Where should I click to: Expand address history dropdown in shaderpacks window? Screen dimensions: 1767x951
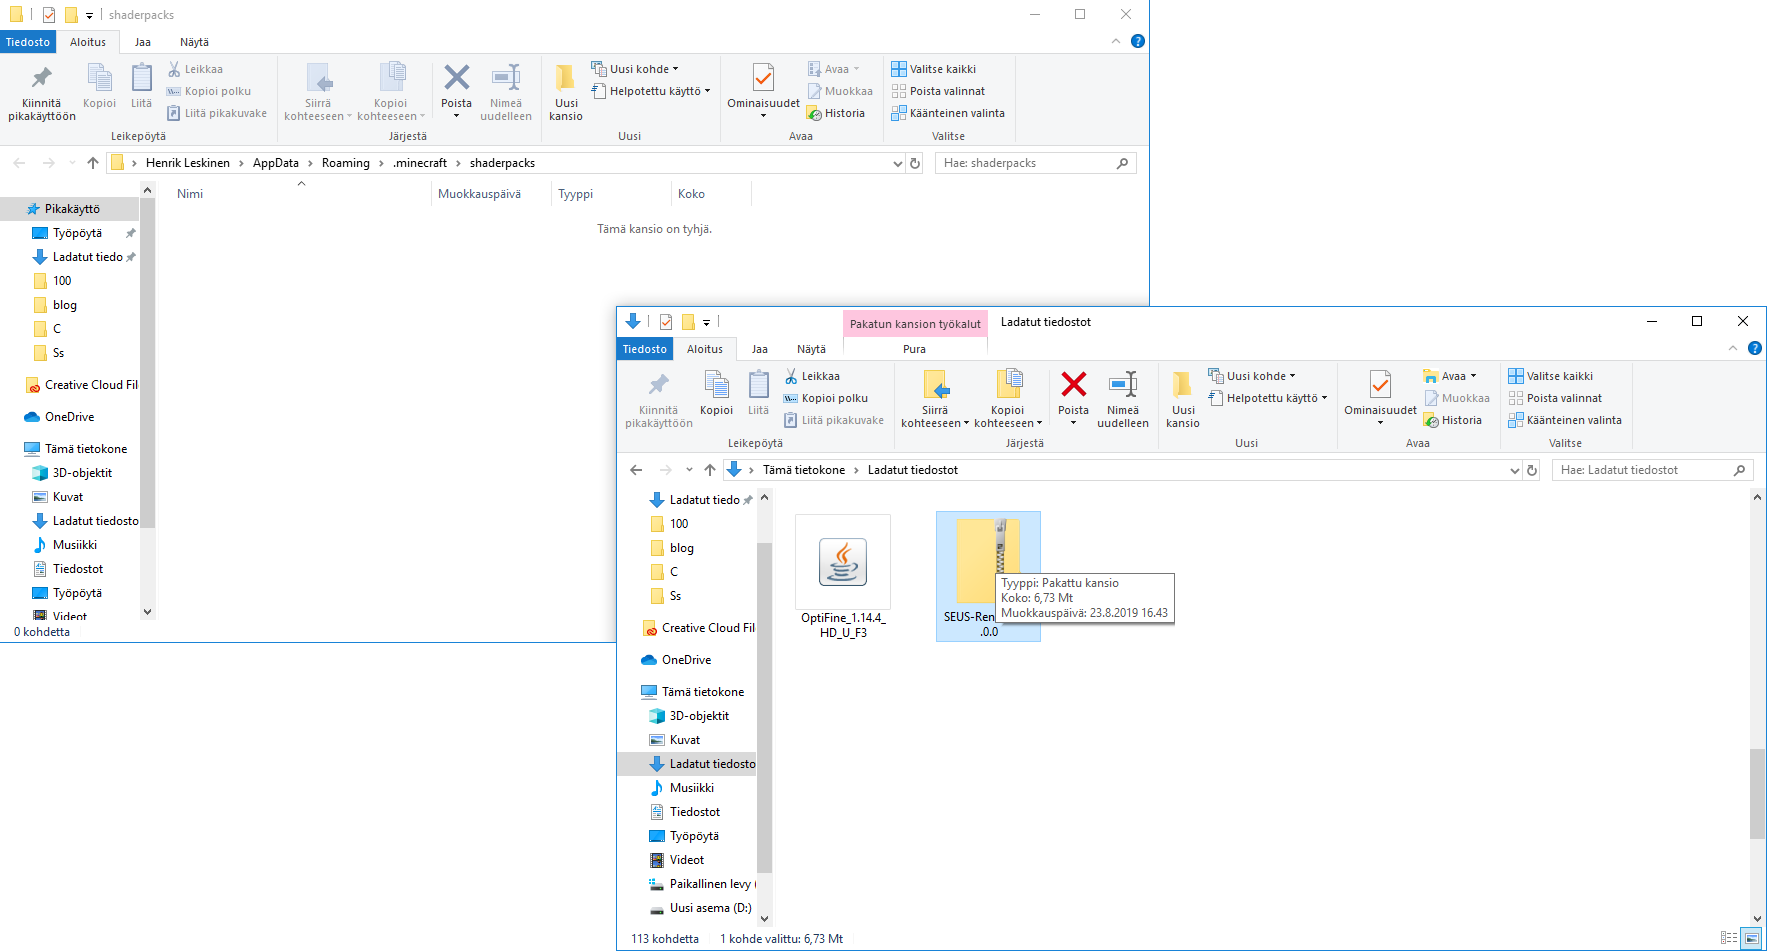(x=897, y=163)
